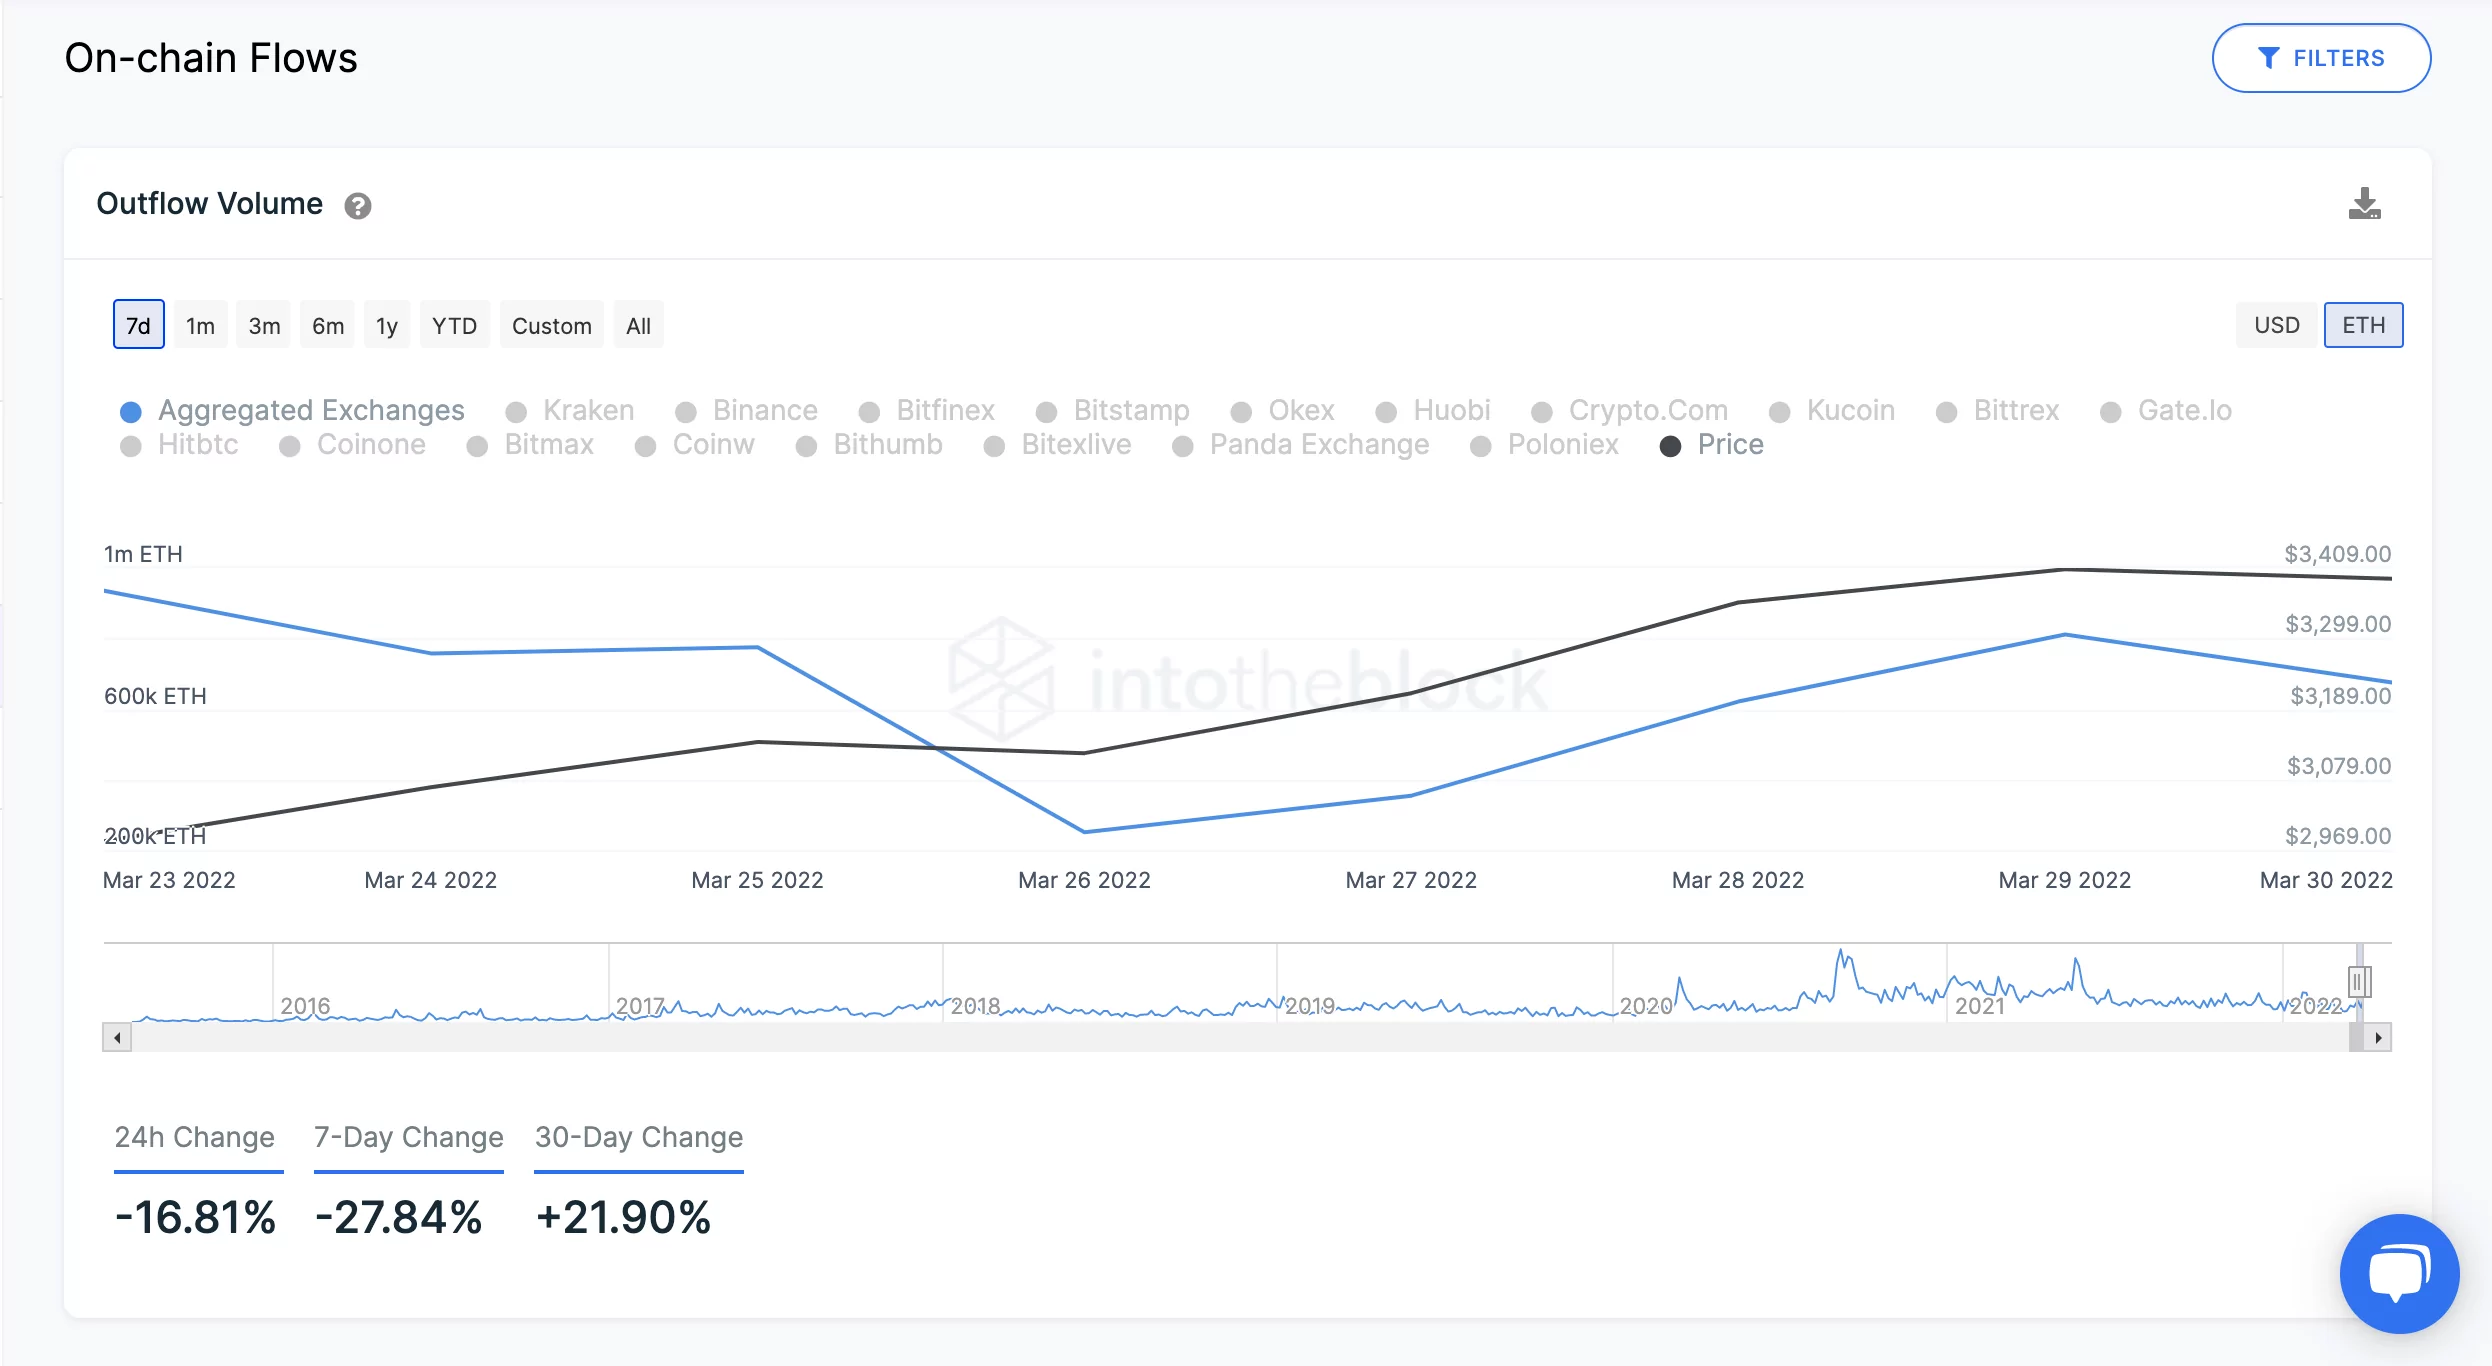Show All historical data range
This screenshot has height=1366, width=2492.
coord(638,325)
